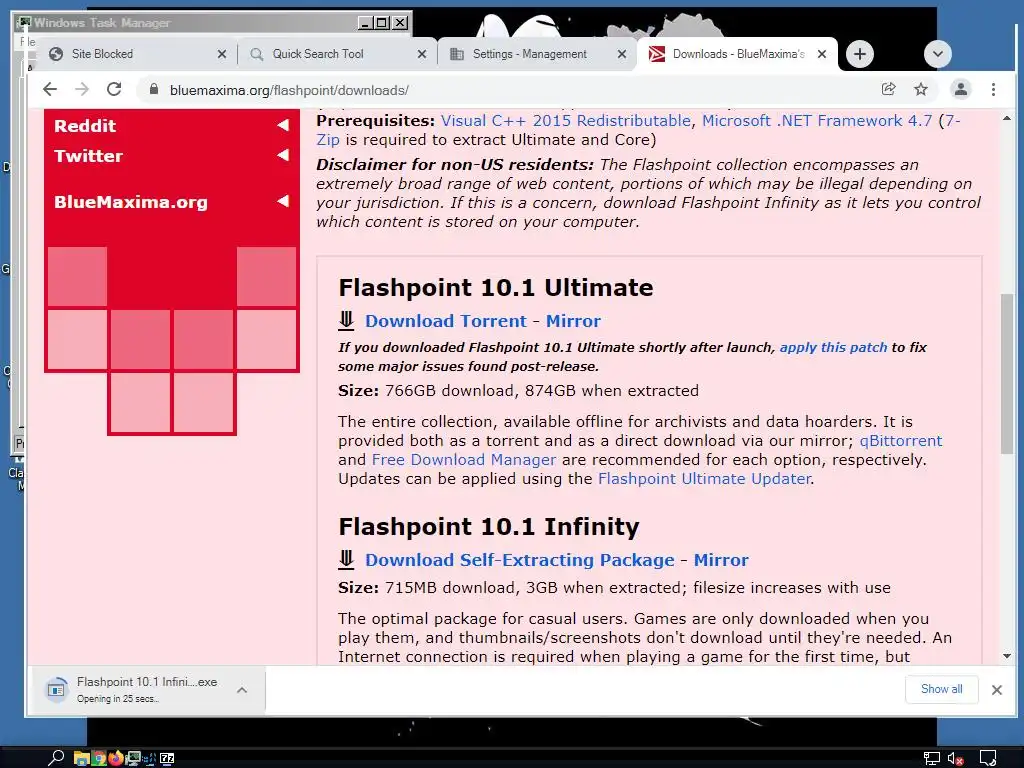Open the qBittorrent link
The width and height of the screenshot is (1024, 768).
901,441
